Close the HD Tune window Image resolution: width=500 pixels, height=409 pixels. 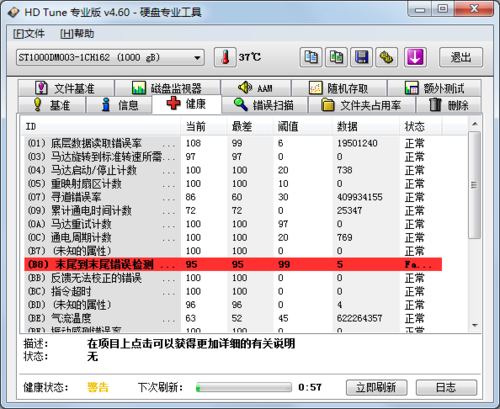[474, 9]
